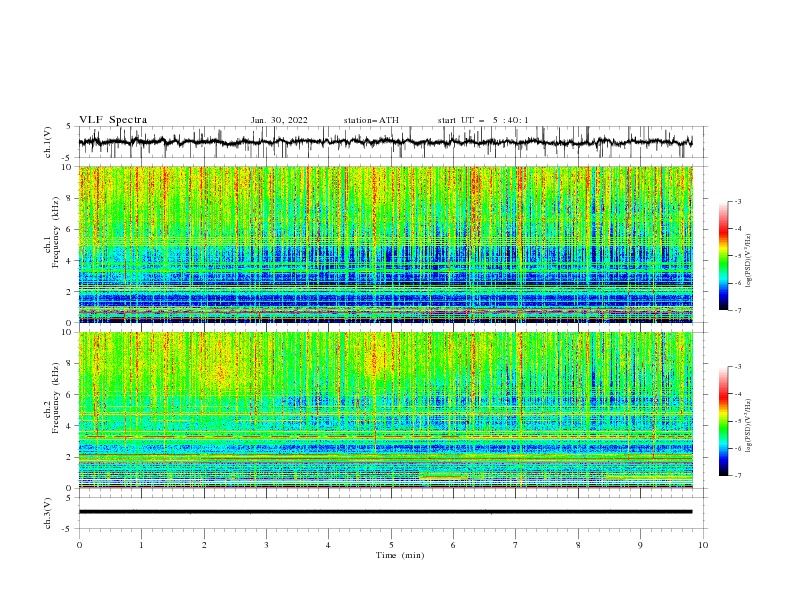Click the "4" kHz tick of ch.1 spectrogram
The width and height of the screenshot is (792, 612).
[70, 261]
